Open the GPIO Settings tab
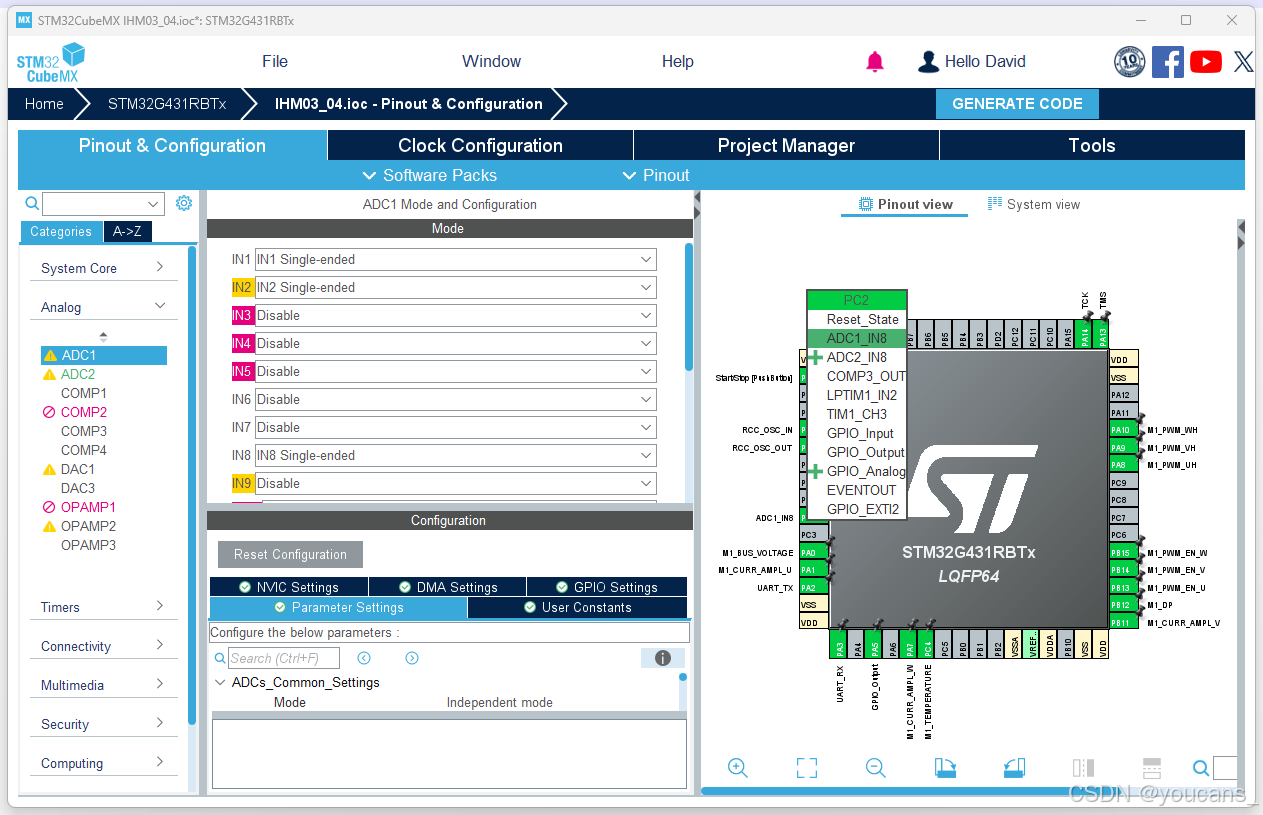 pos(607,587)
